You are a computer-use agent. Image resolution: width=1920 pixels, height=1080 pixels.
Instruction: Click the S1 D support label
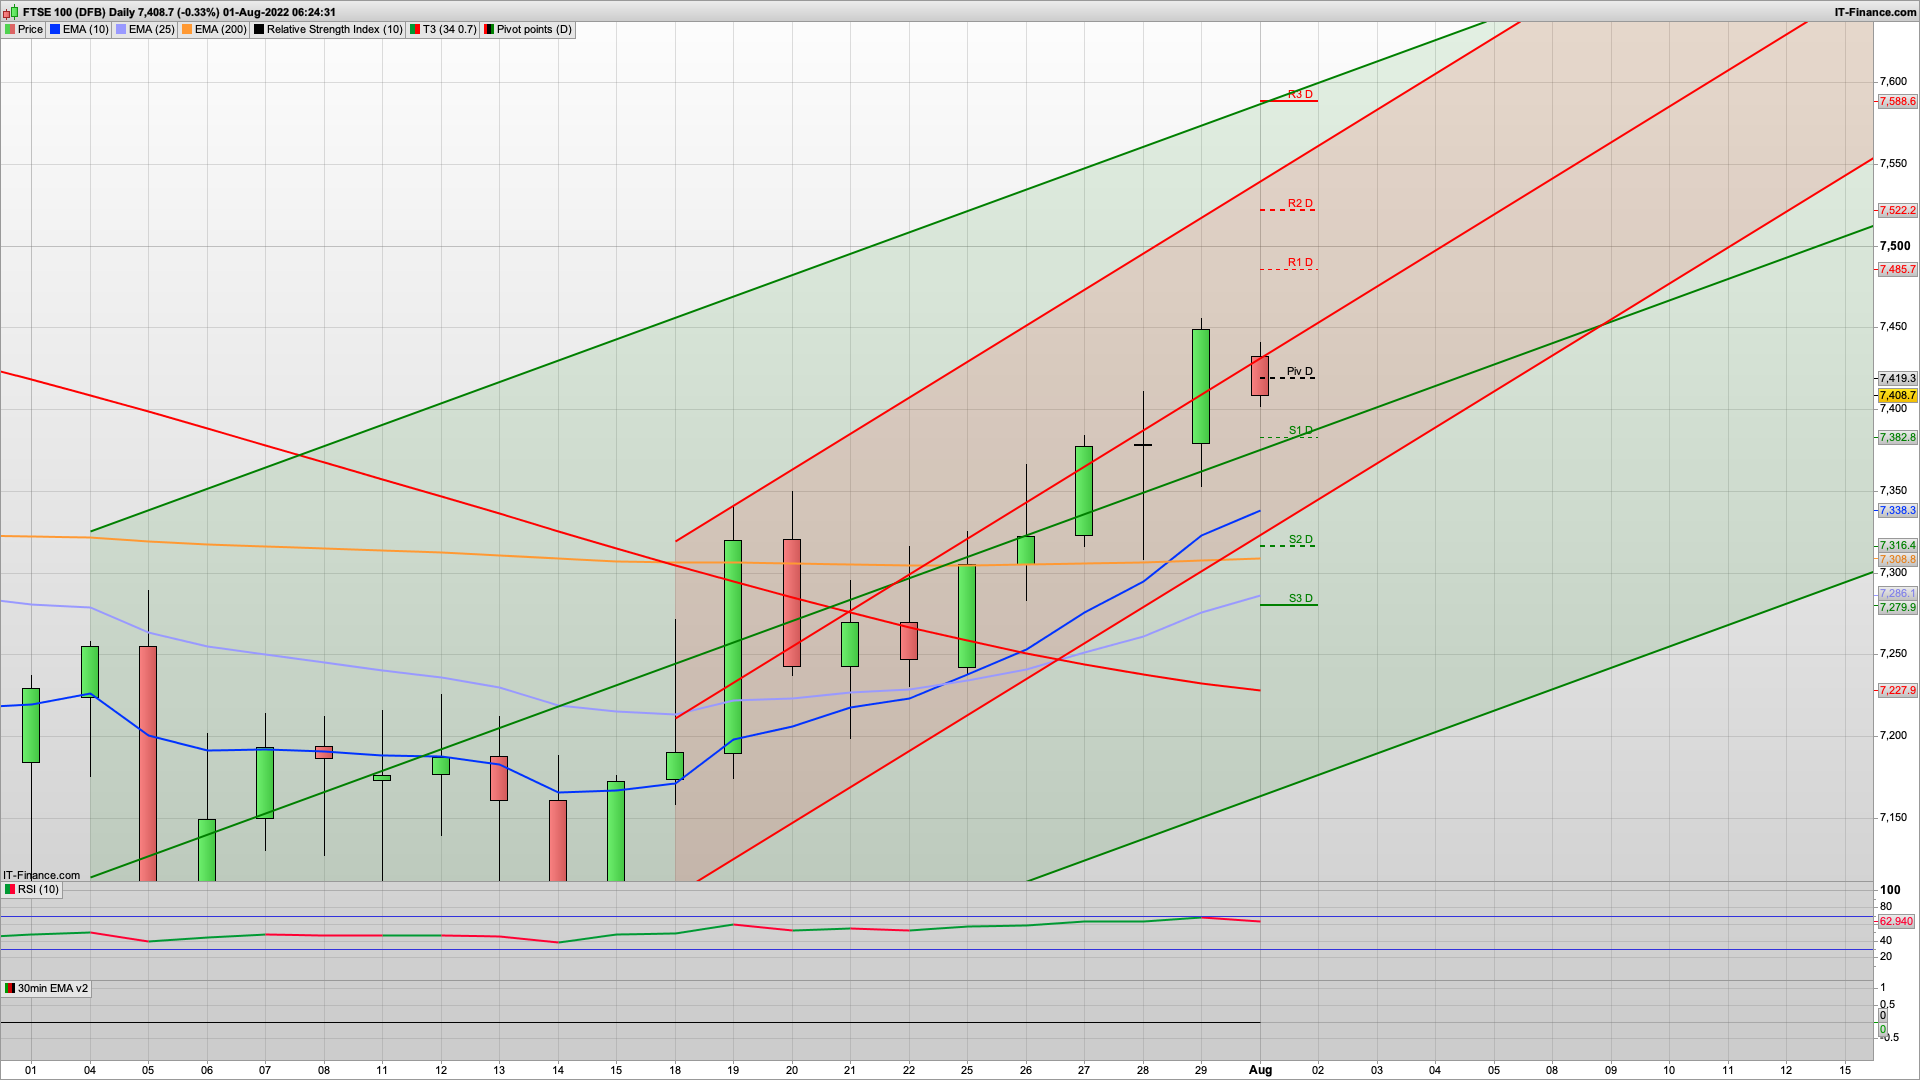(x=1300, y=430)
